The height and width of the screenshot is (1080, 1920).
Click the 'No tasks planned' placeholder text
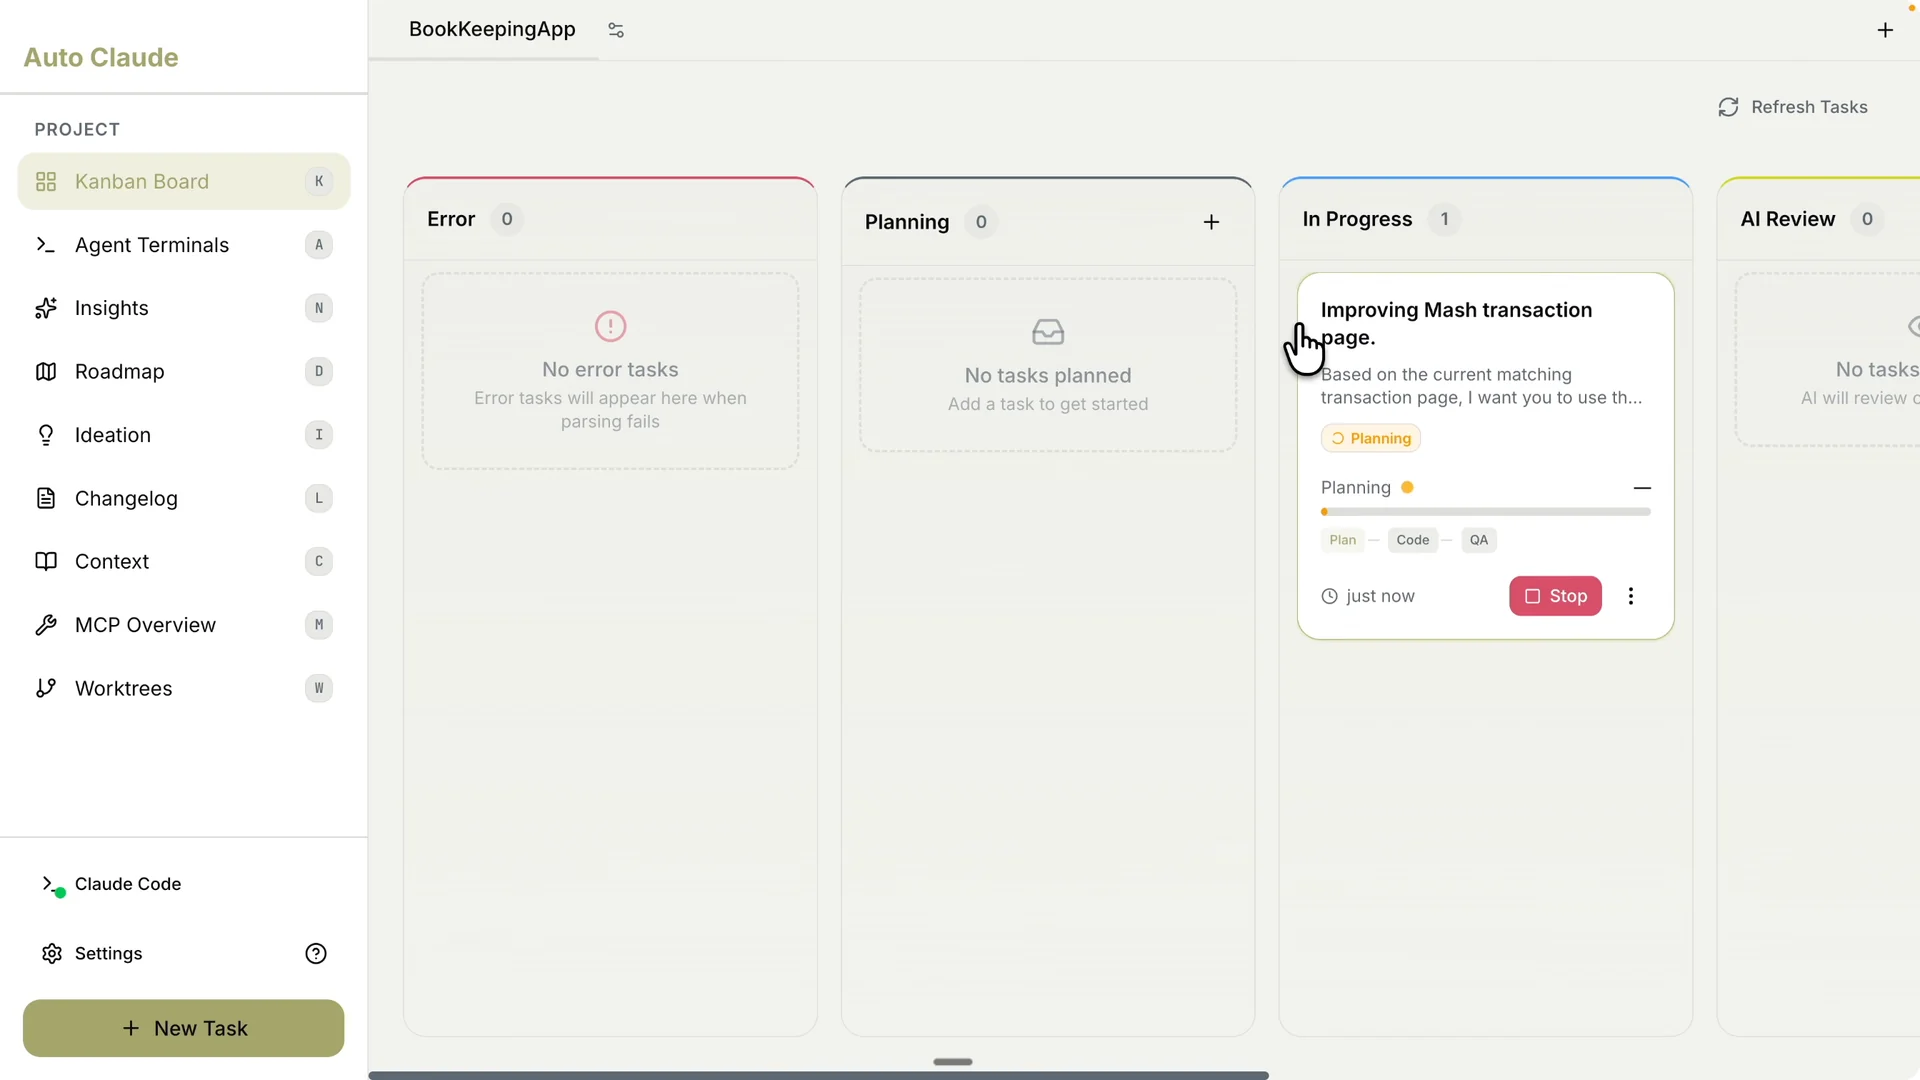pos(1048,376)
